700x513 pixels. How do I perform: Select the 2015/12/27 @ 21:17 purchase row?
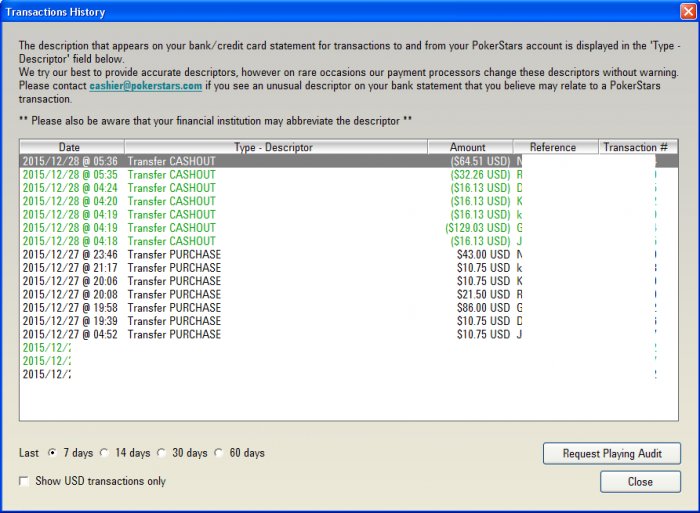tap(349, 268)
